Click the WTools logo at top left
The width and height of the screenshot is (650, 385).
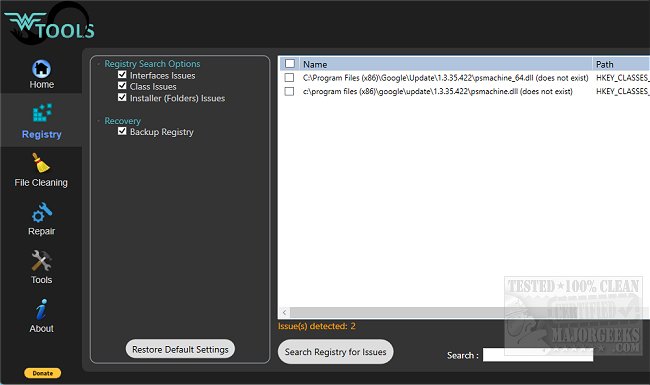tap(49, 25)
